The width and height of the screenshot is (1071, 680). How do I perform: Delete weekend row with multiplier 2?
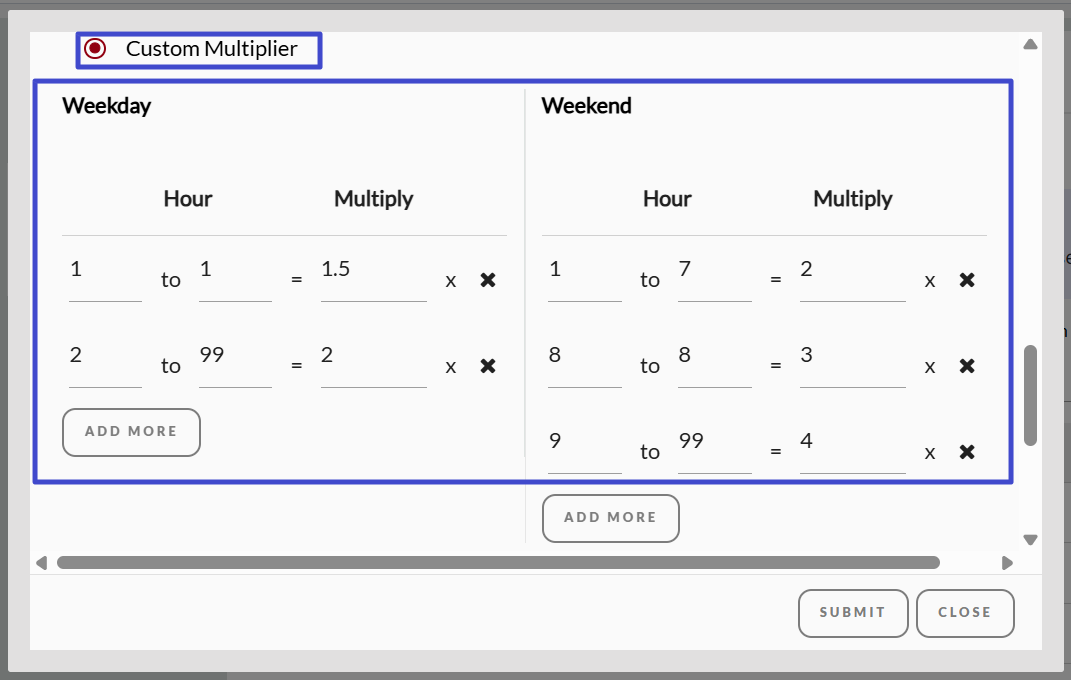(967, 280)
